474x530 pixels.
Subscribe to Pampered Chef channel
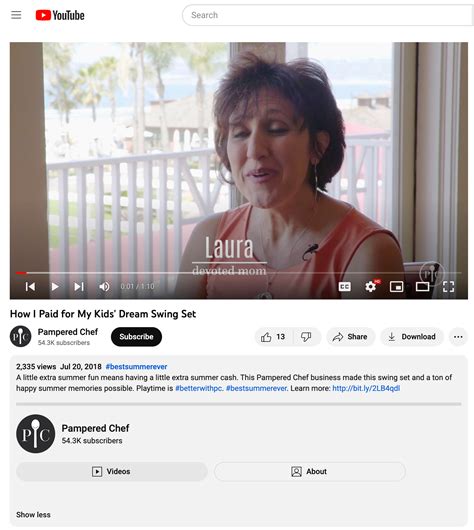136,337
